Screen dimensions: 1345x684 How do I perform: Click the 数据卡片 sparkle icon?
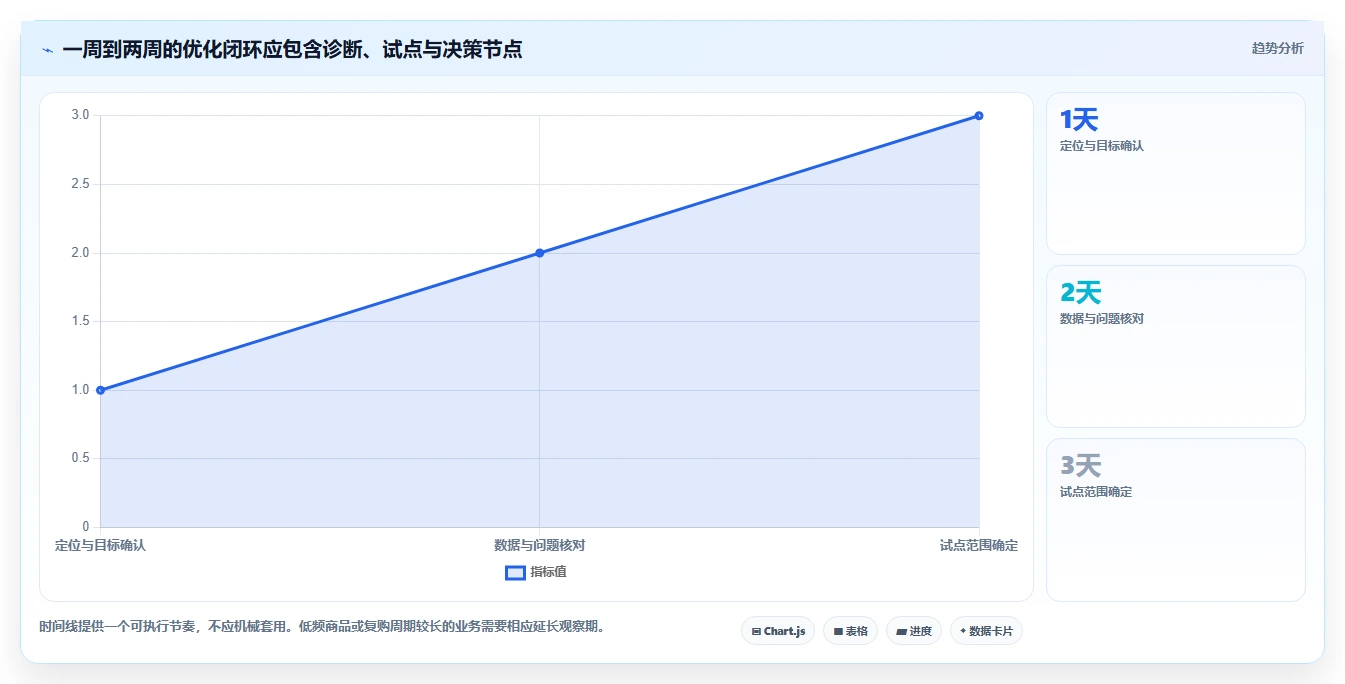[x=963, y=631]
